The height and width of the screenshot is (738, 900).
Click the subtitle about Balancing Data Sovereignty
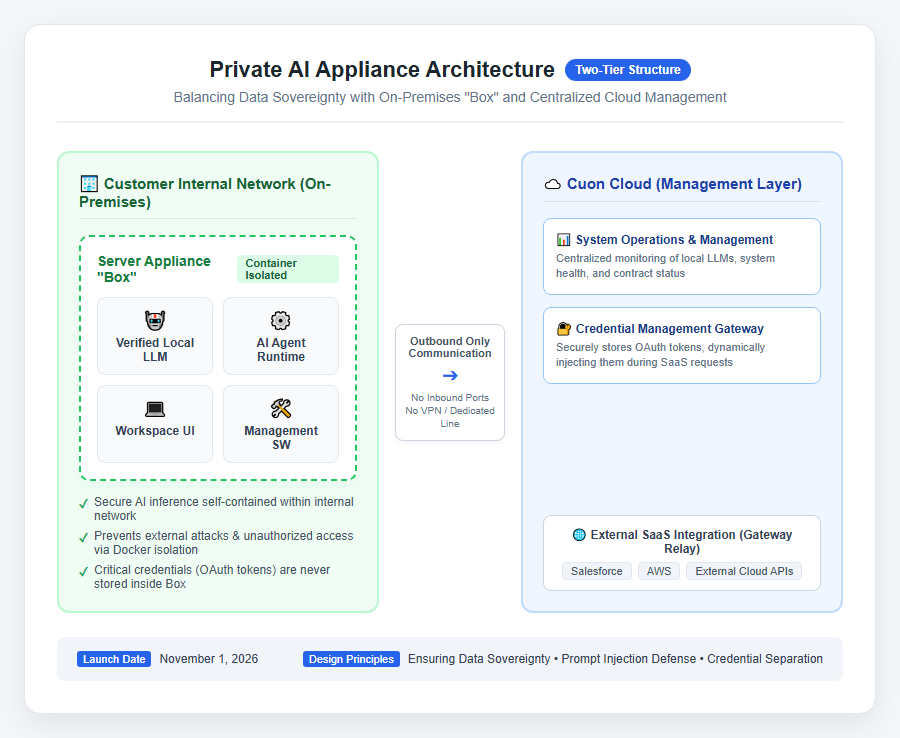click(450, 98)
